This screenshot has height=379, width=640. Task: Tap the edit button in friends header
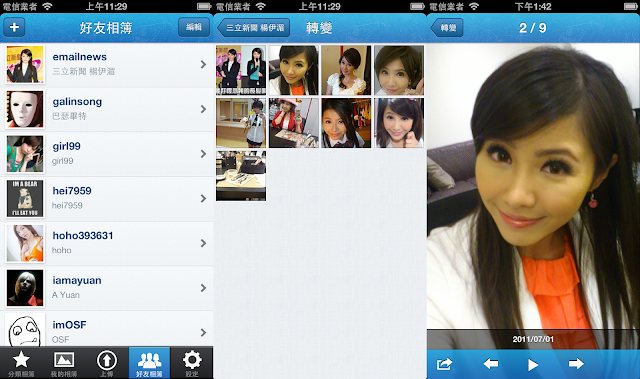[x=194, y=27]
